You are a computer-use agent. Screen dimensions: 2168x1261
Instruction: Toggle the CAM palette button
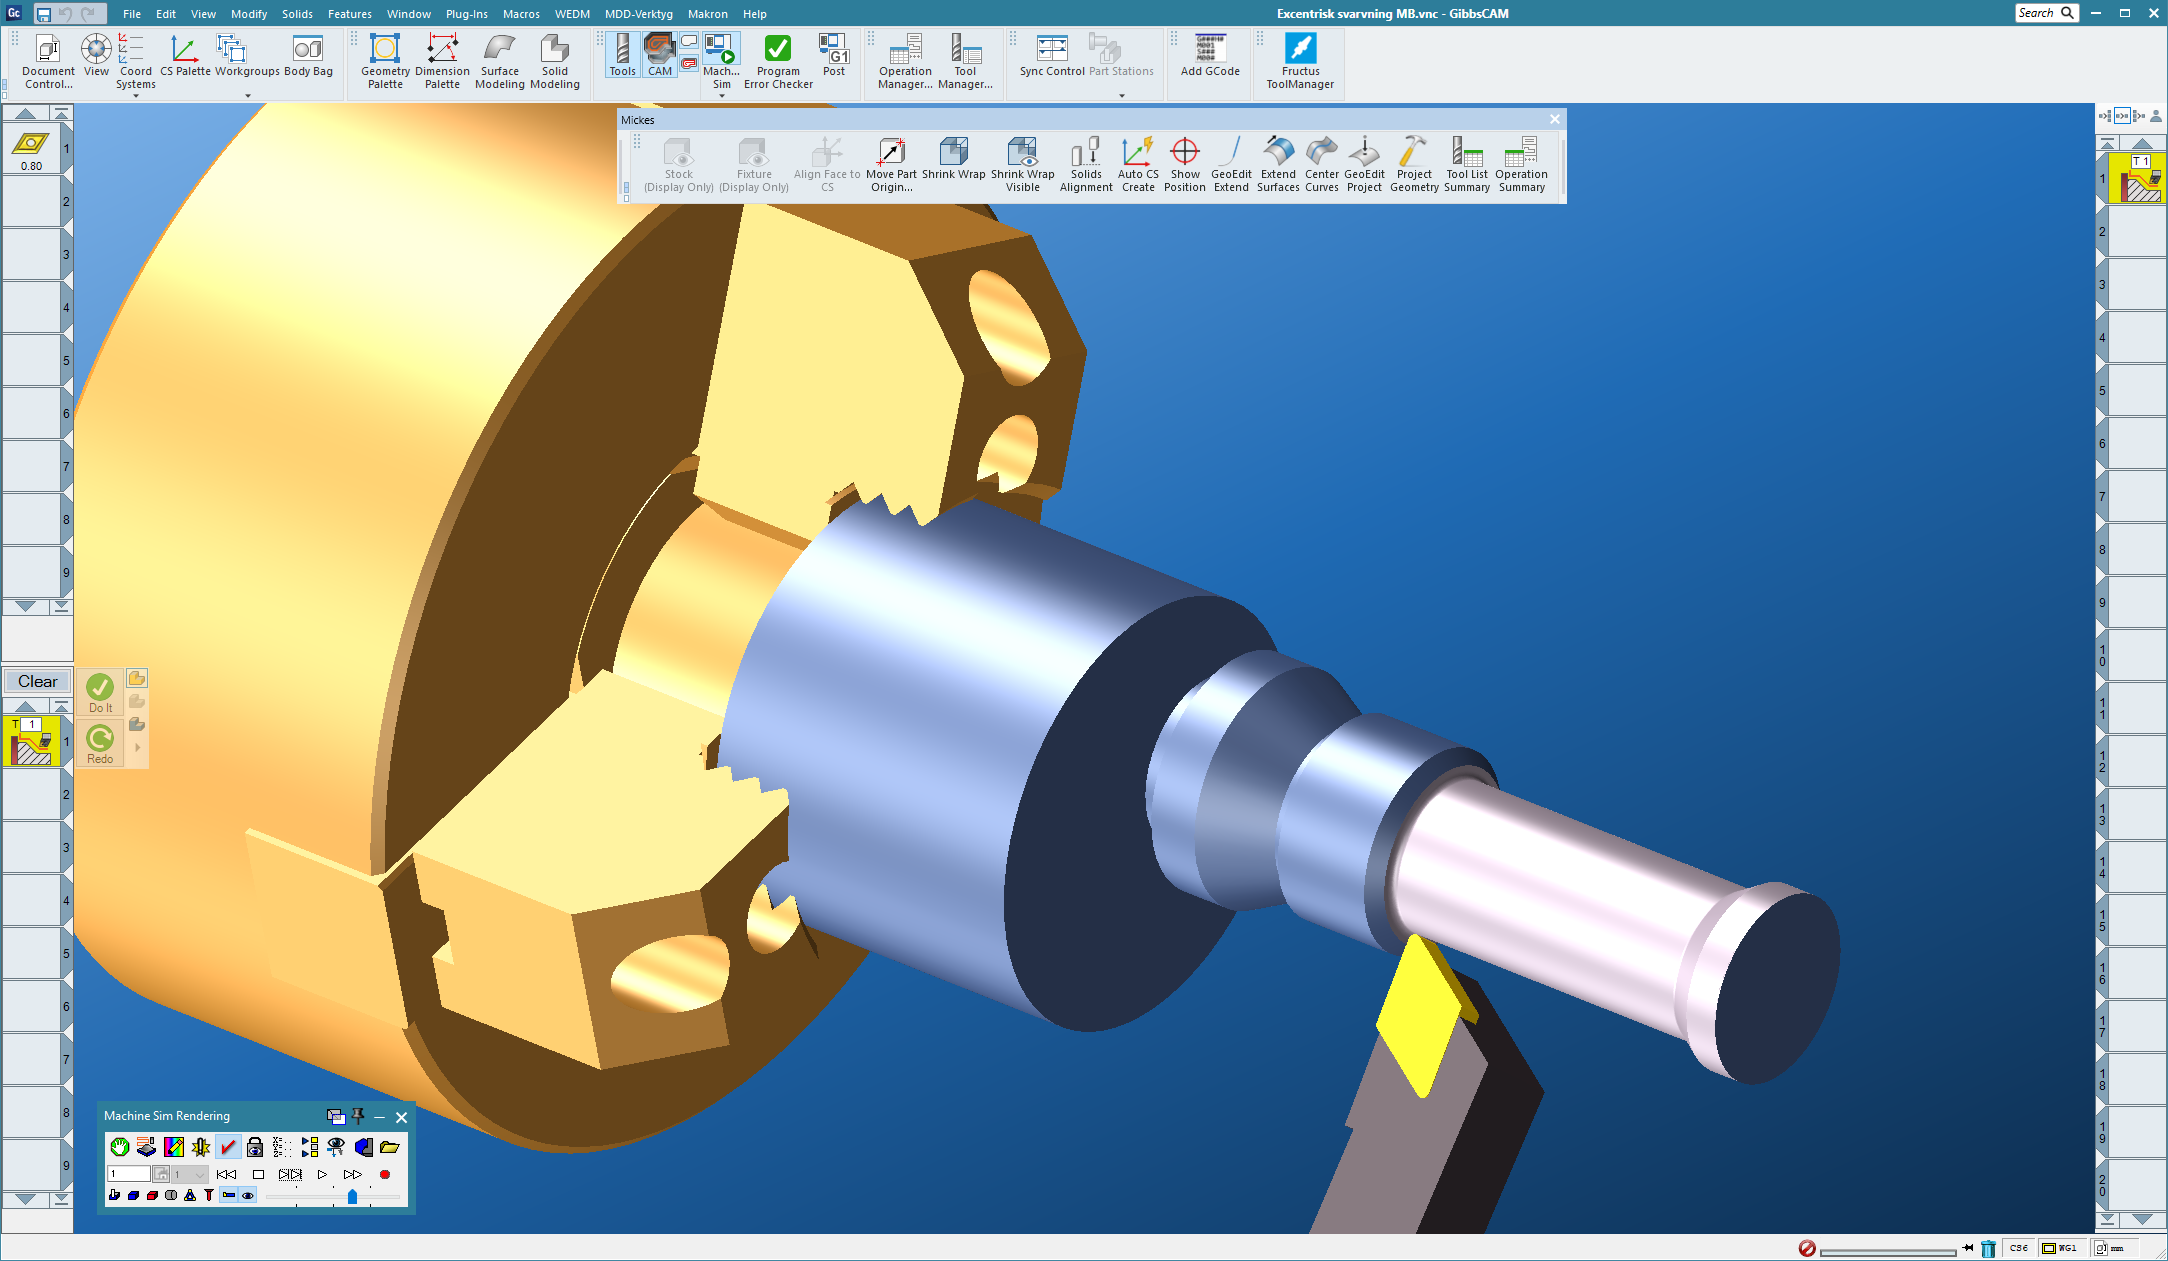pyautogui.click(x=660, y=54)
